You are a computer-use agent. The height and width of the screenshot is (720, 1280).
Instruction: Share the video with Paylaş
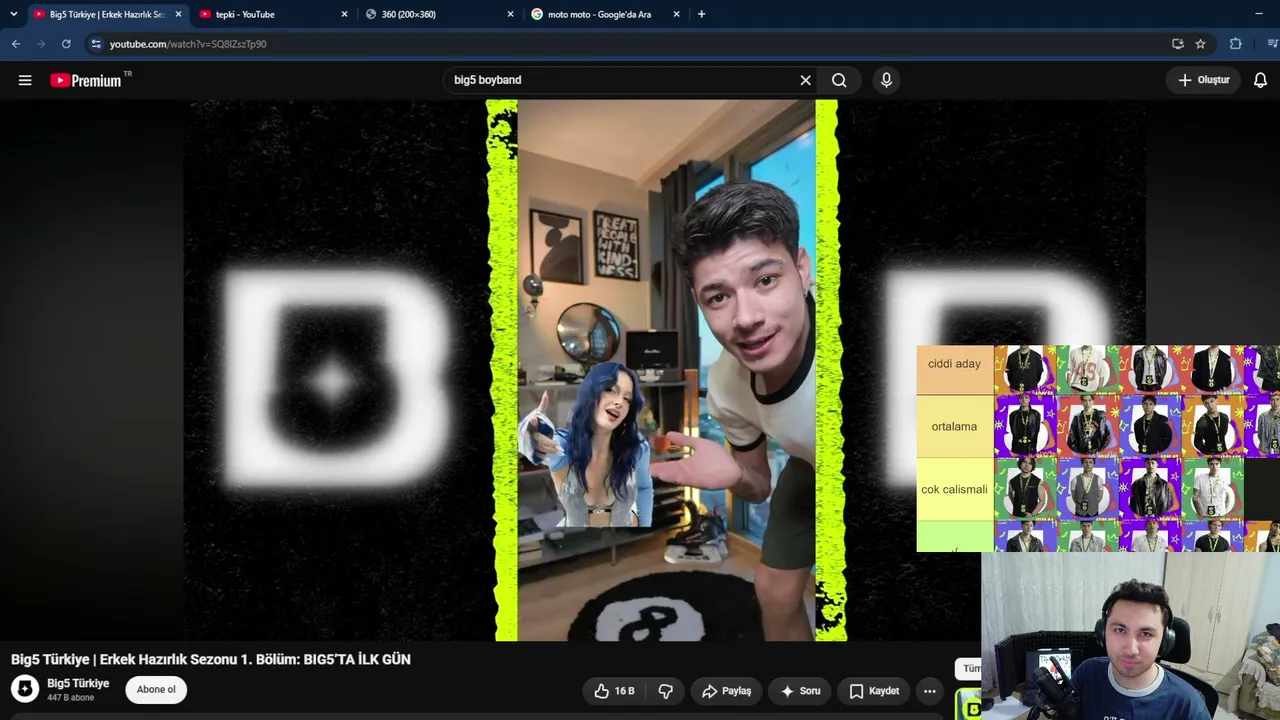point(726,691)
